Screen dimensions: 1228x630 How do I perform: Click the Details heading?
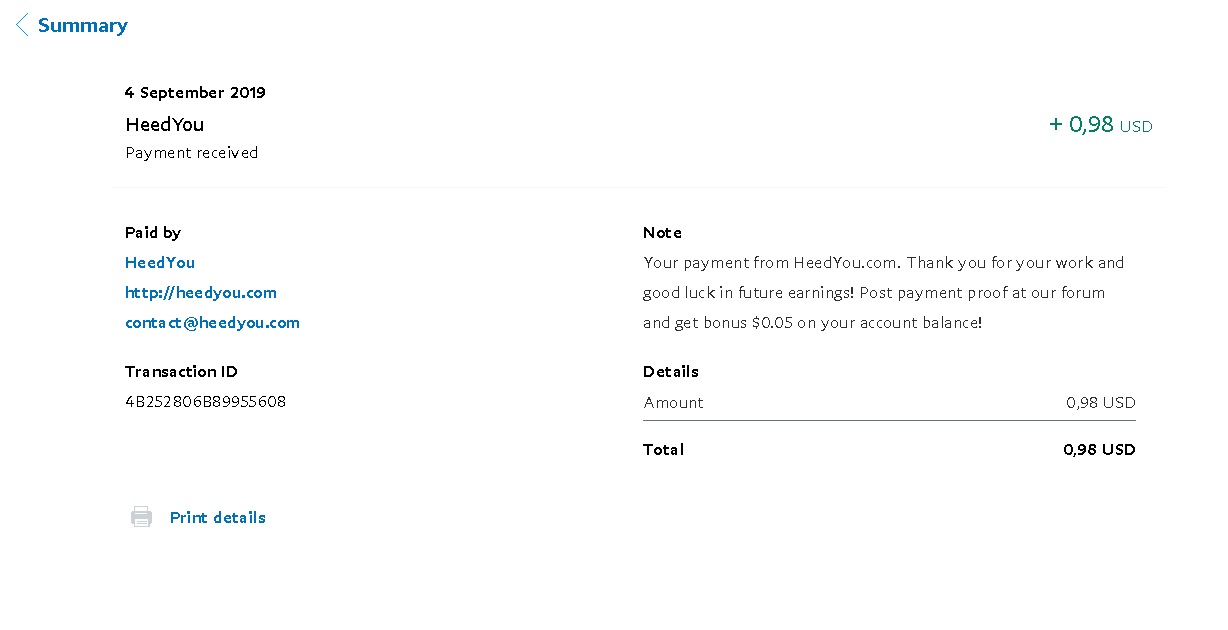click(671, 371)
